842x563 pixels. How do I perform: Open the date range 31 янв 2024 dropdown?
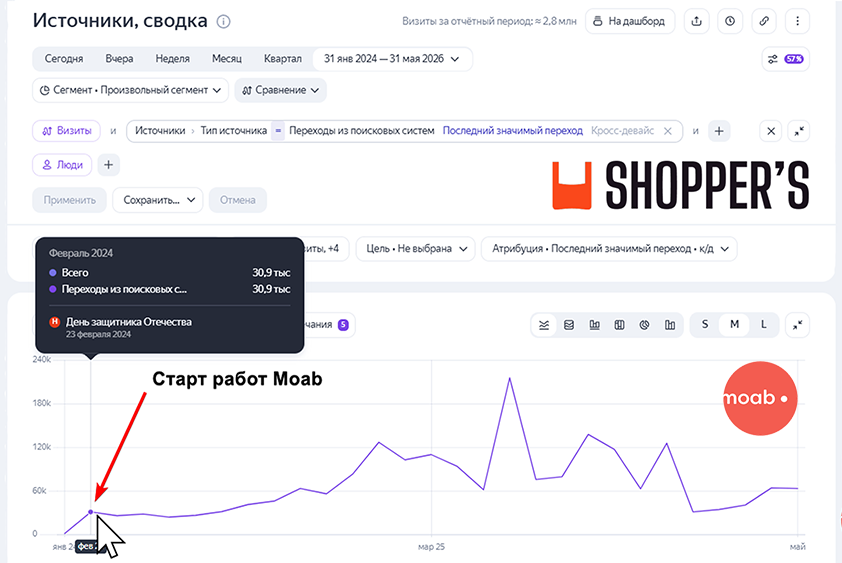coord(391,59)
